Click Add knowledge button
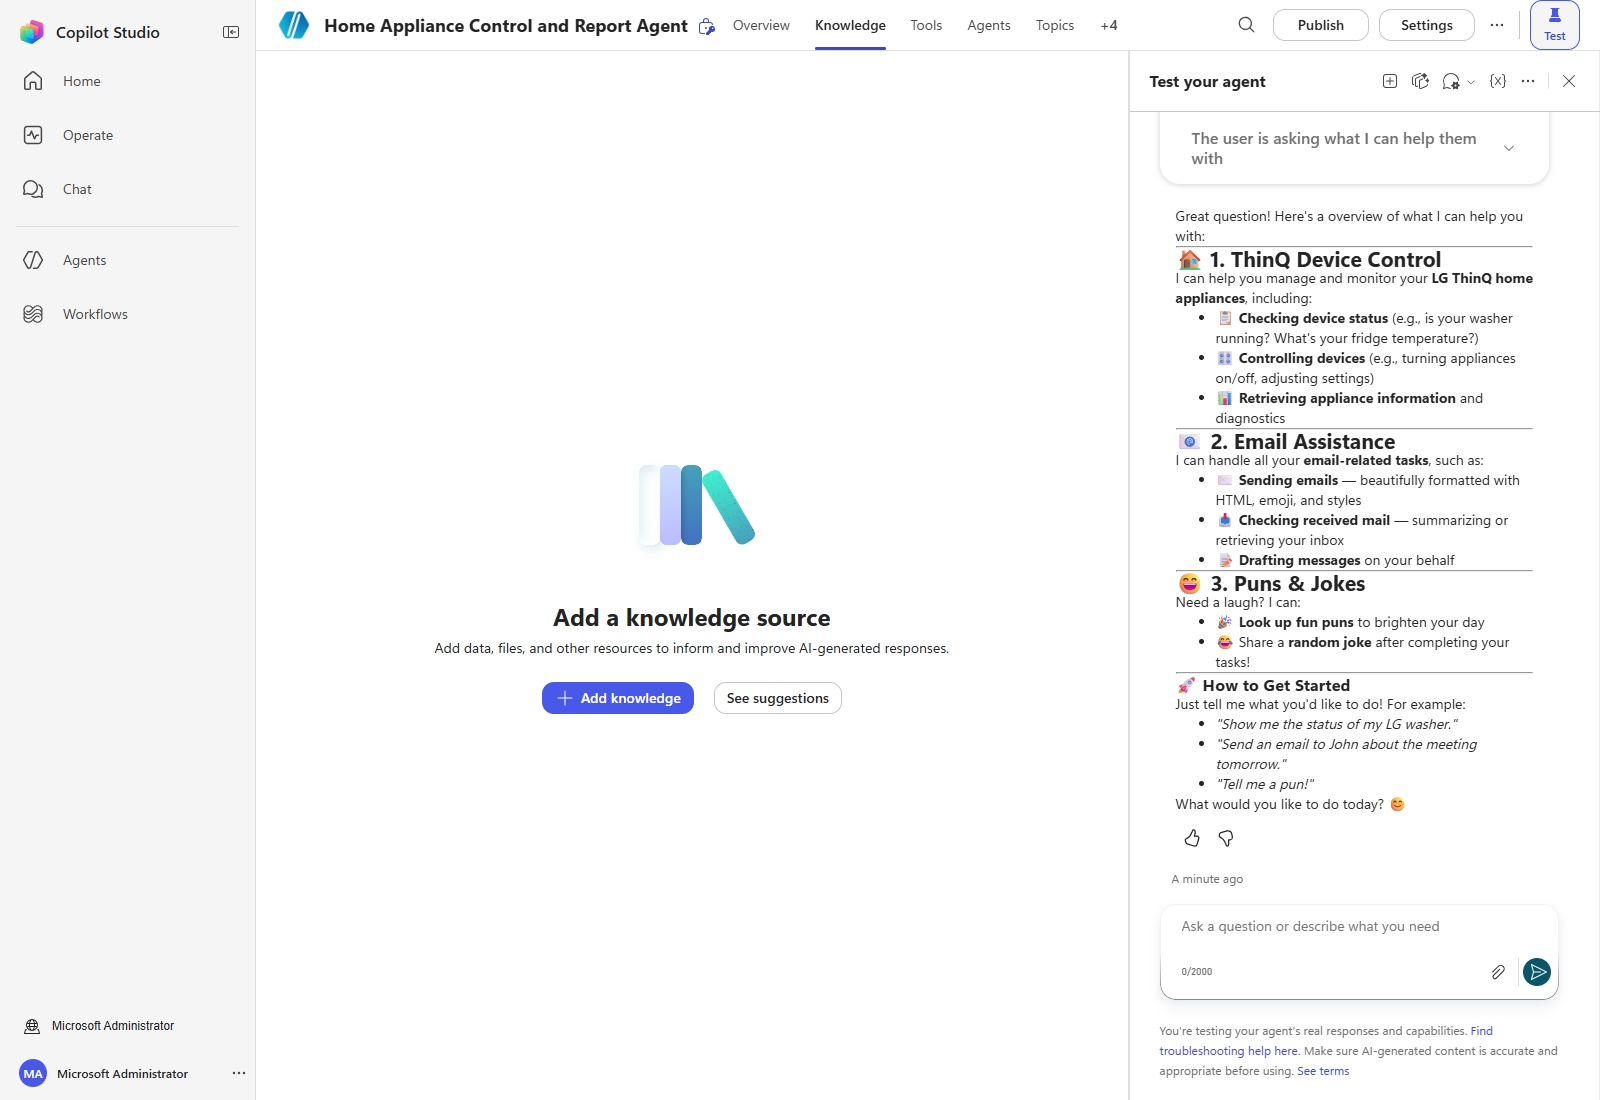 [x=618, y=698]
